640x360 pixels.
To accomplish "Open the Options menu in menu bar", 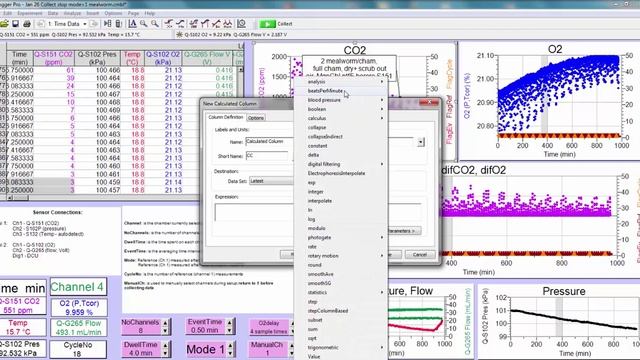I will pyautogui.click(x=113, y=13).
